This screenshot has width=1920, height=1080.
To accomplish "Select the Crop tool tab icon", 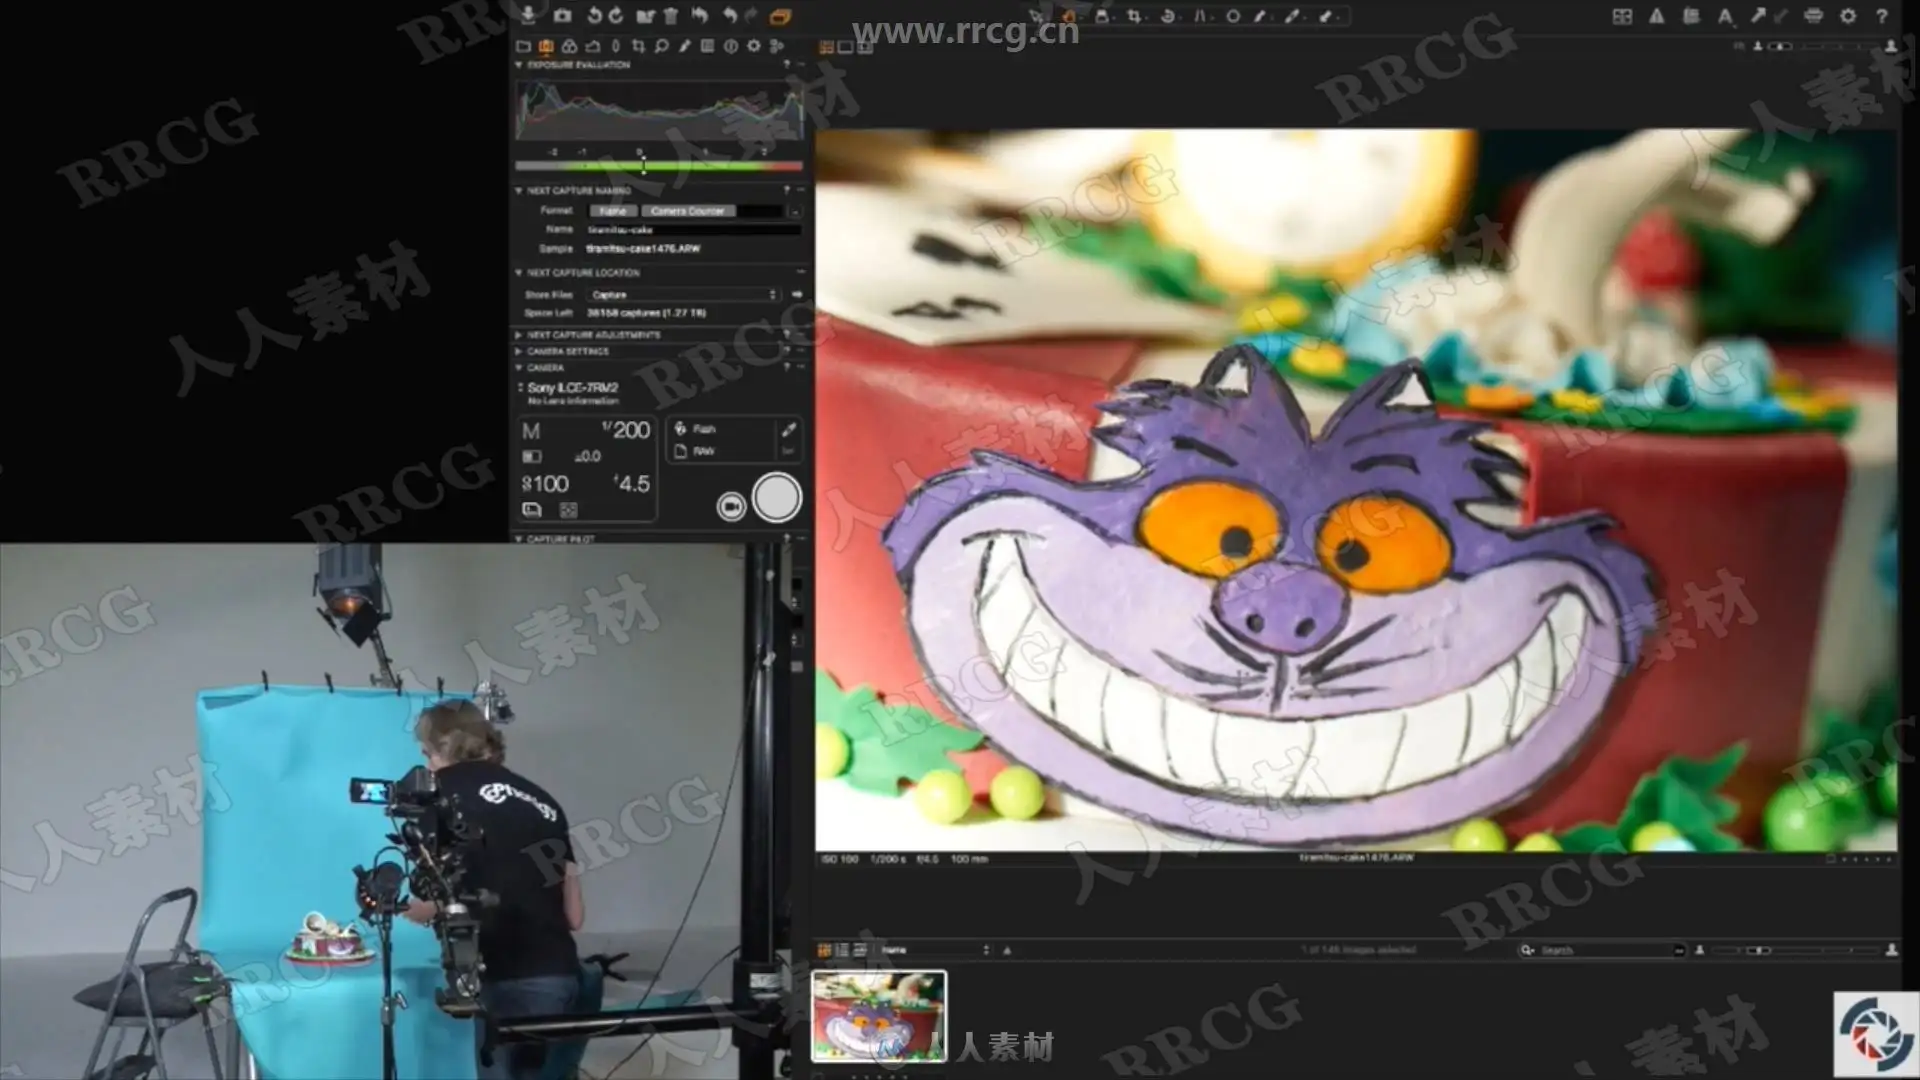I will tap(638, 46).
